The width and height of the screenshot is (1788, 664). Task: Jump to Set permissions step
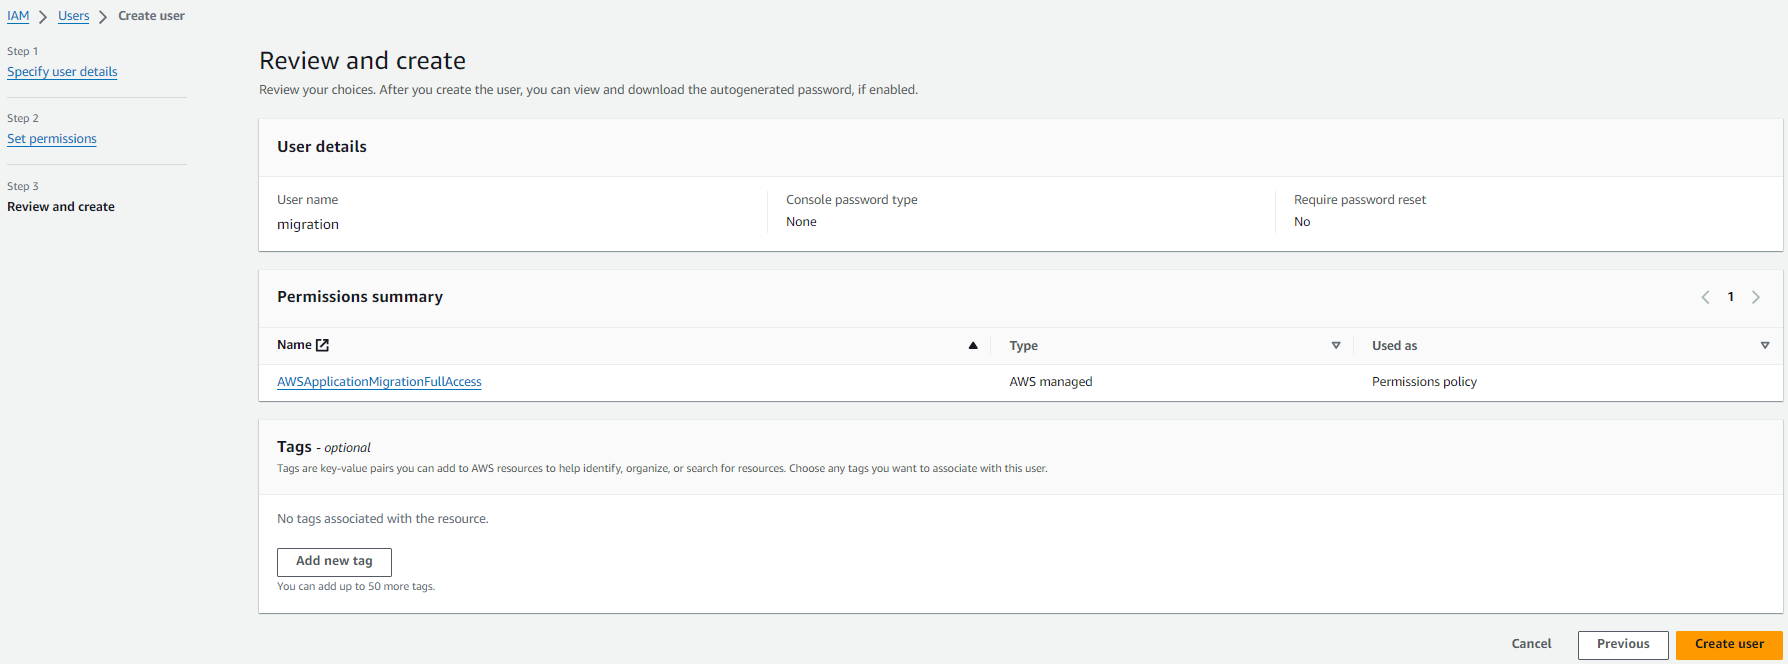point(52,139)
